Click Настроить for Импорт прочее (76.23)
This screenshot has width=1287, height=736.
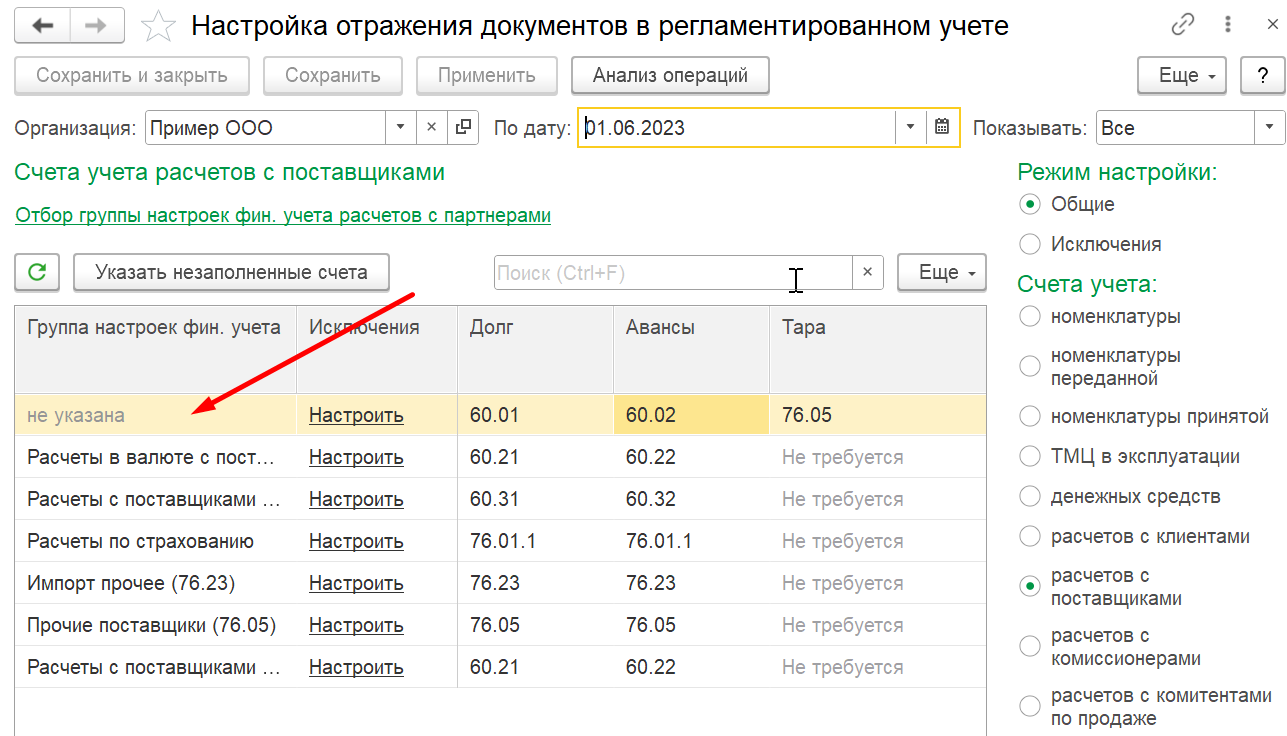tap(356, 583)
